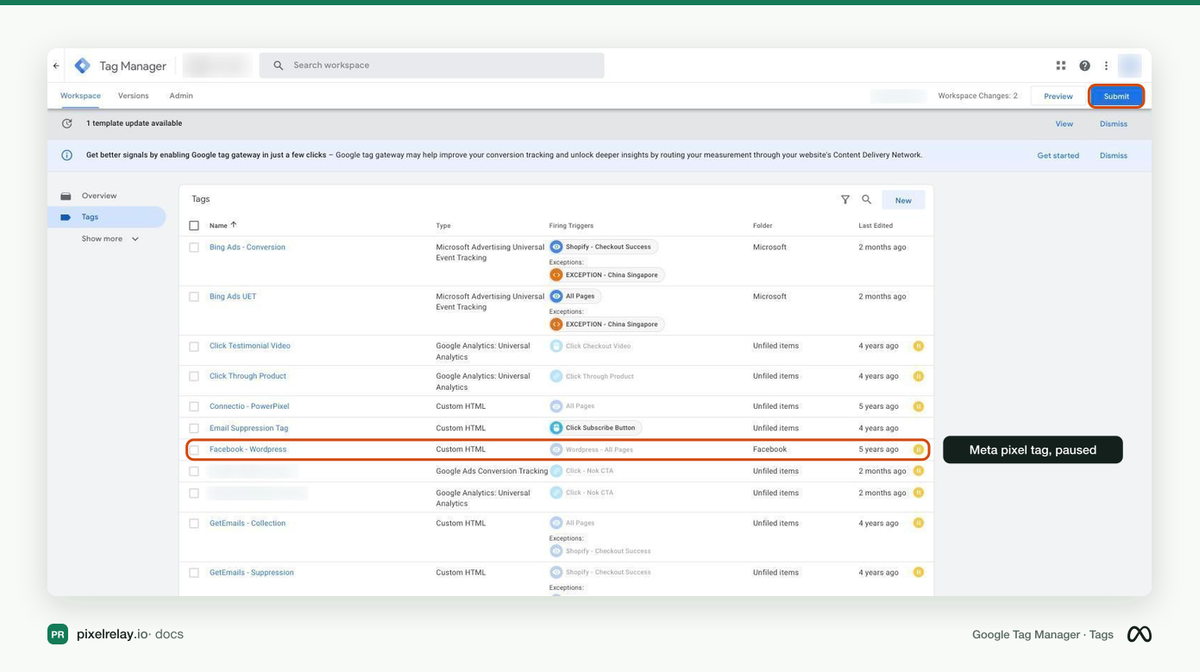The height and width of the screenshot is (672, 1200).
Task: Open EXCEPTION - China Singapore chip in Bing Ads UET row
Action: click(x=607, y=324)
